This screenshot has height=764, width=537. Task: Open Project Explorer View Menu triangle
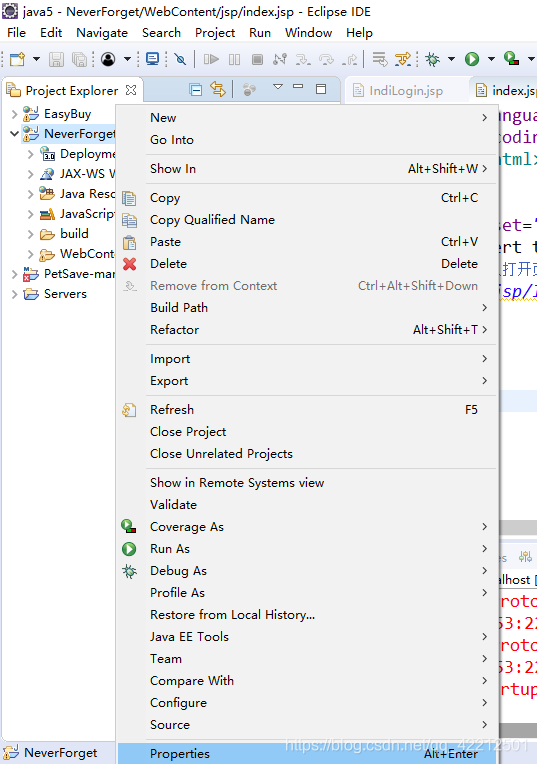coord(278,87)
